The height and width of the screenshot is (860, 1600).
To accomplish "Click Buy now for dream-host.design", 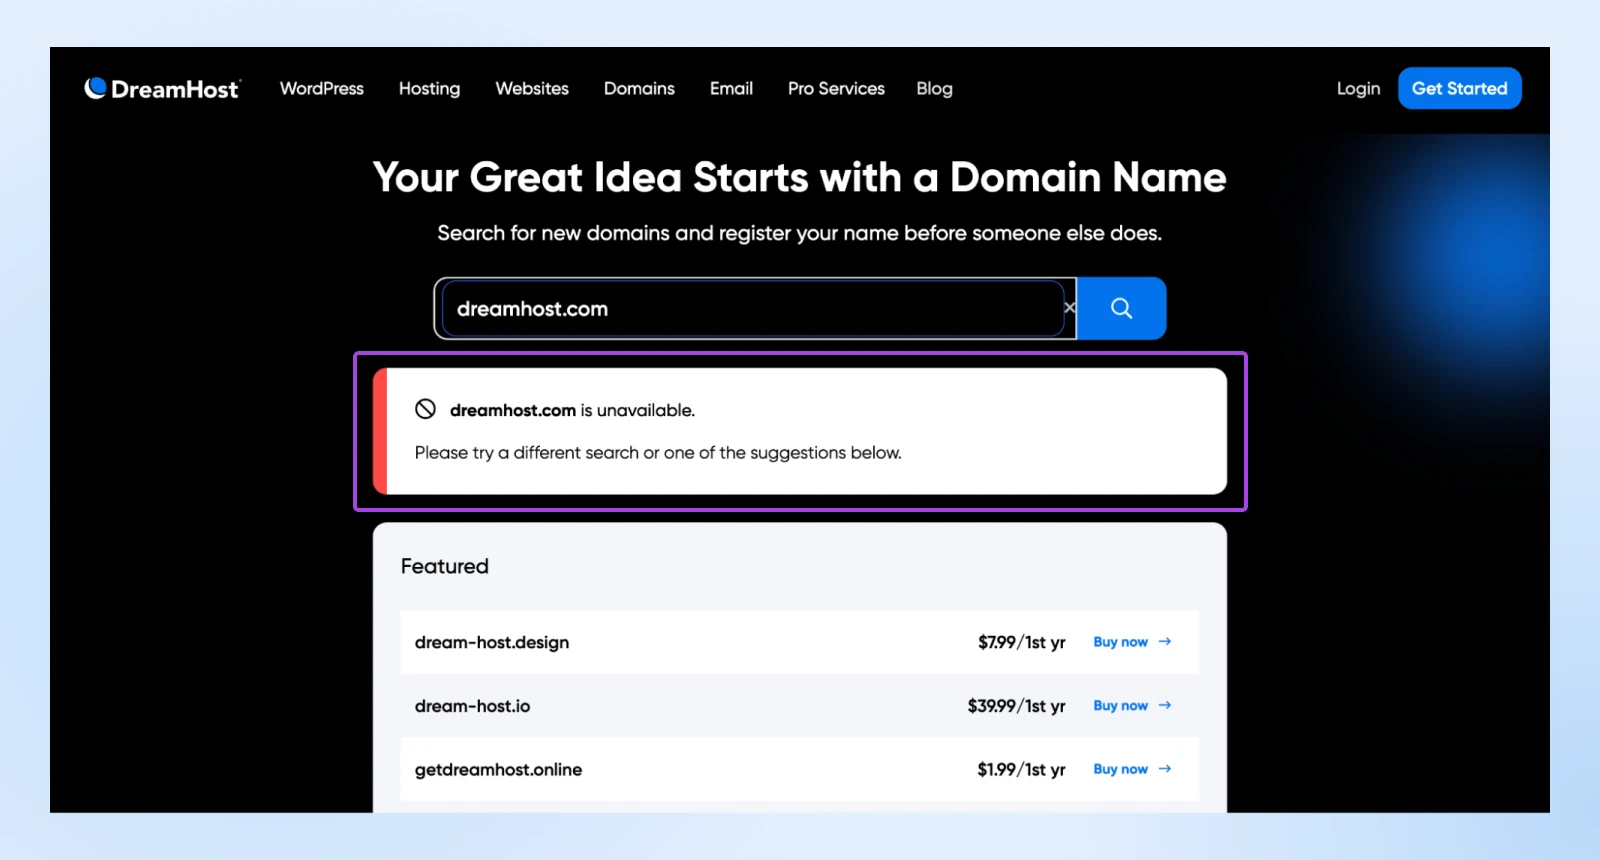I will pyautogui.click(x=1120, y=642).
